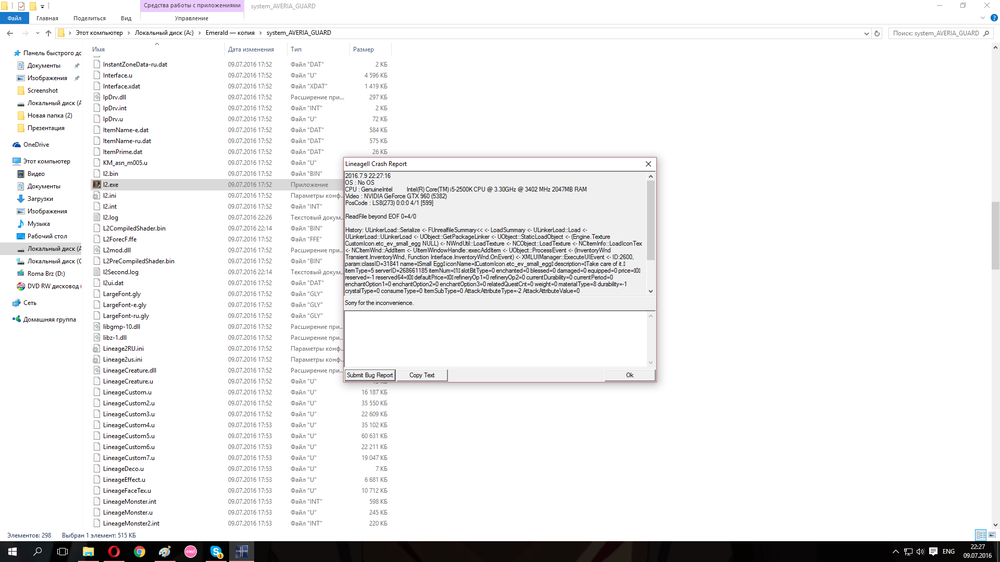Launch Skype from the taskbar
Screen dimensions: 1000x562
coord(217,551)
